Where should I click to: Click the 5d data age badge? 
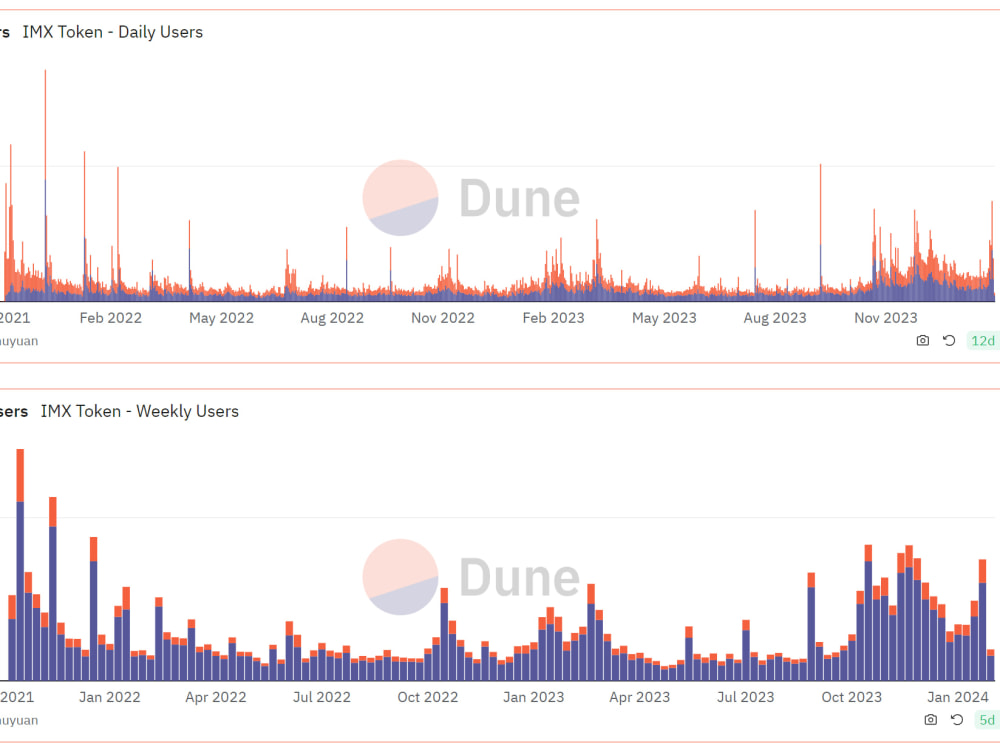pos(987,720)
